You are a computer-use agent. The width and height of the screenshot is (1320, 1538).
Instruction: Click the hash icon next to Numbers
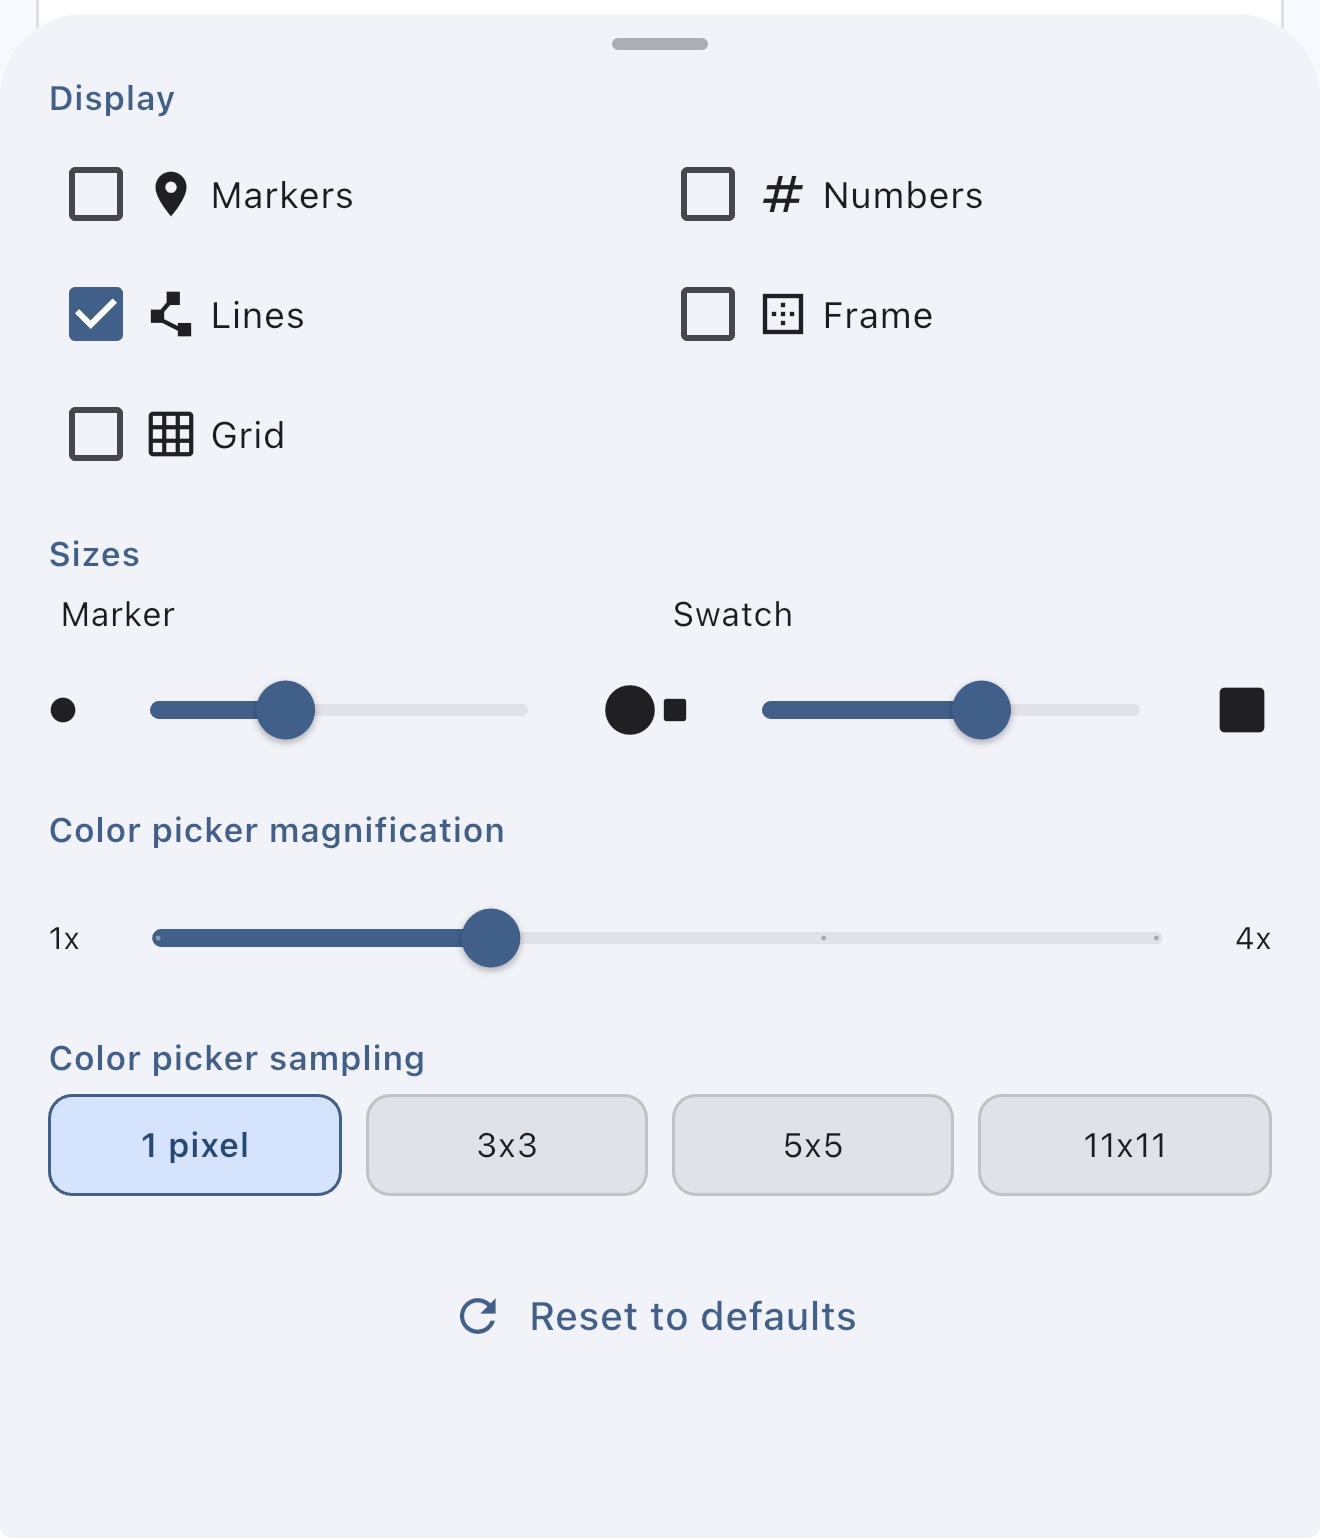(784, 195)
